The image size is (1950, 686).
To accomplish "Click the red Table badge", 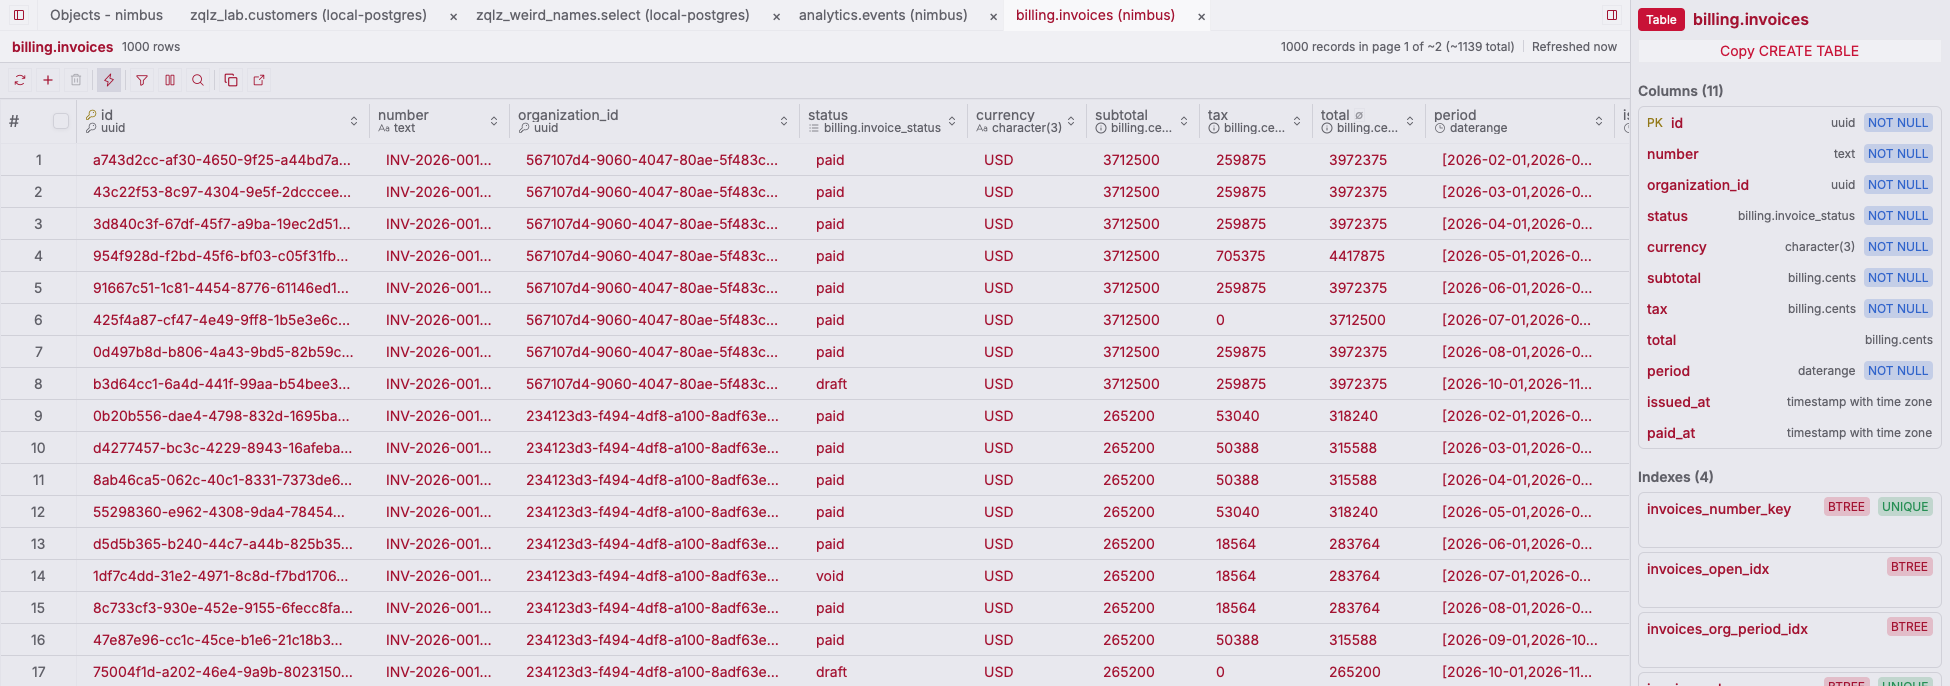I will (1661, 19).
